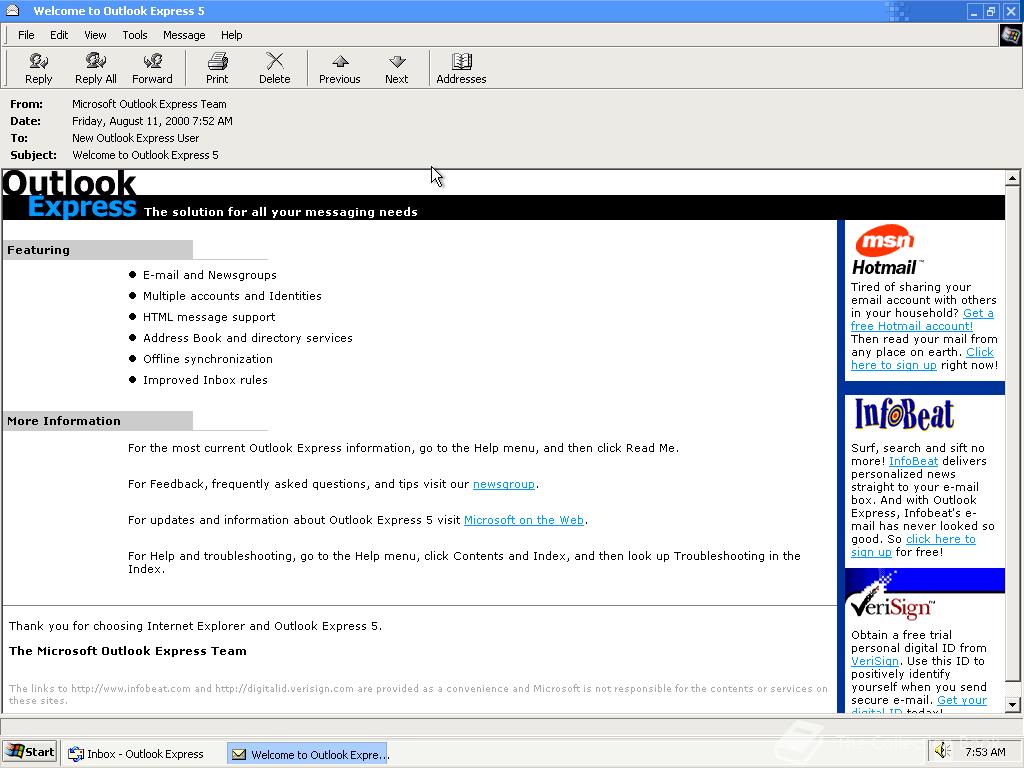
Task: Click the Hotmail 'Click here to sign up' link
Action: tap(893, 365)
